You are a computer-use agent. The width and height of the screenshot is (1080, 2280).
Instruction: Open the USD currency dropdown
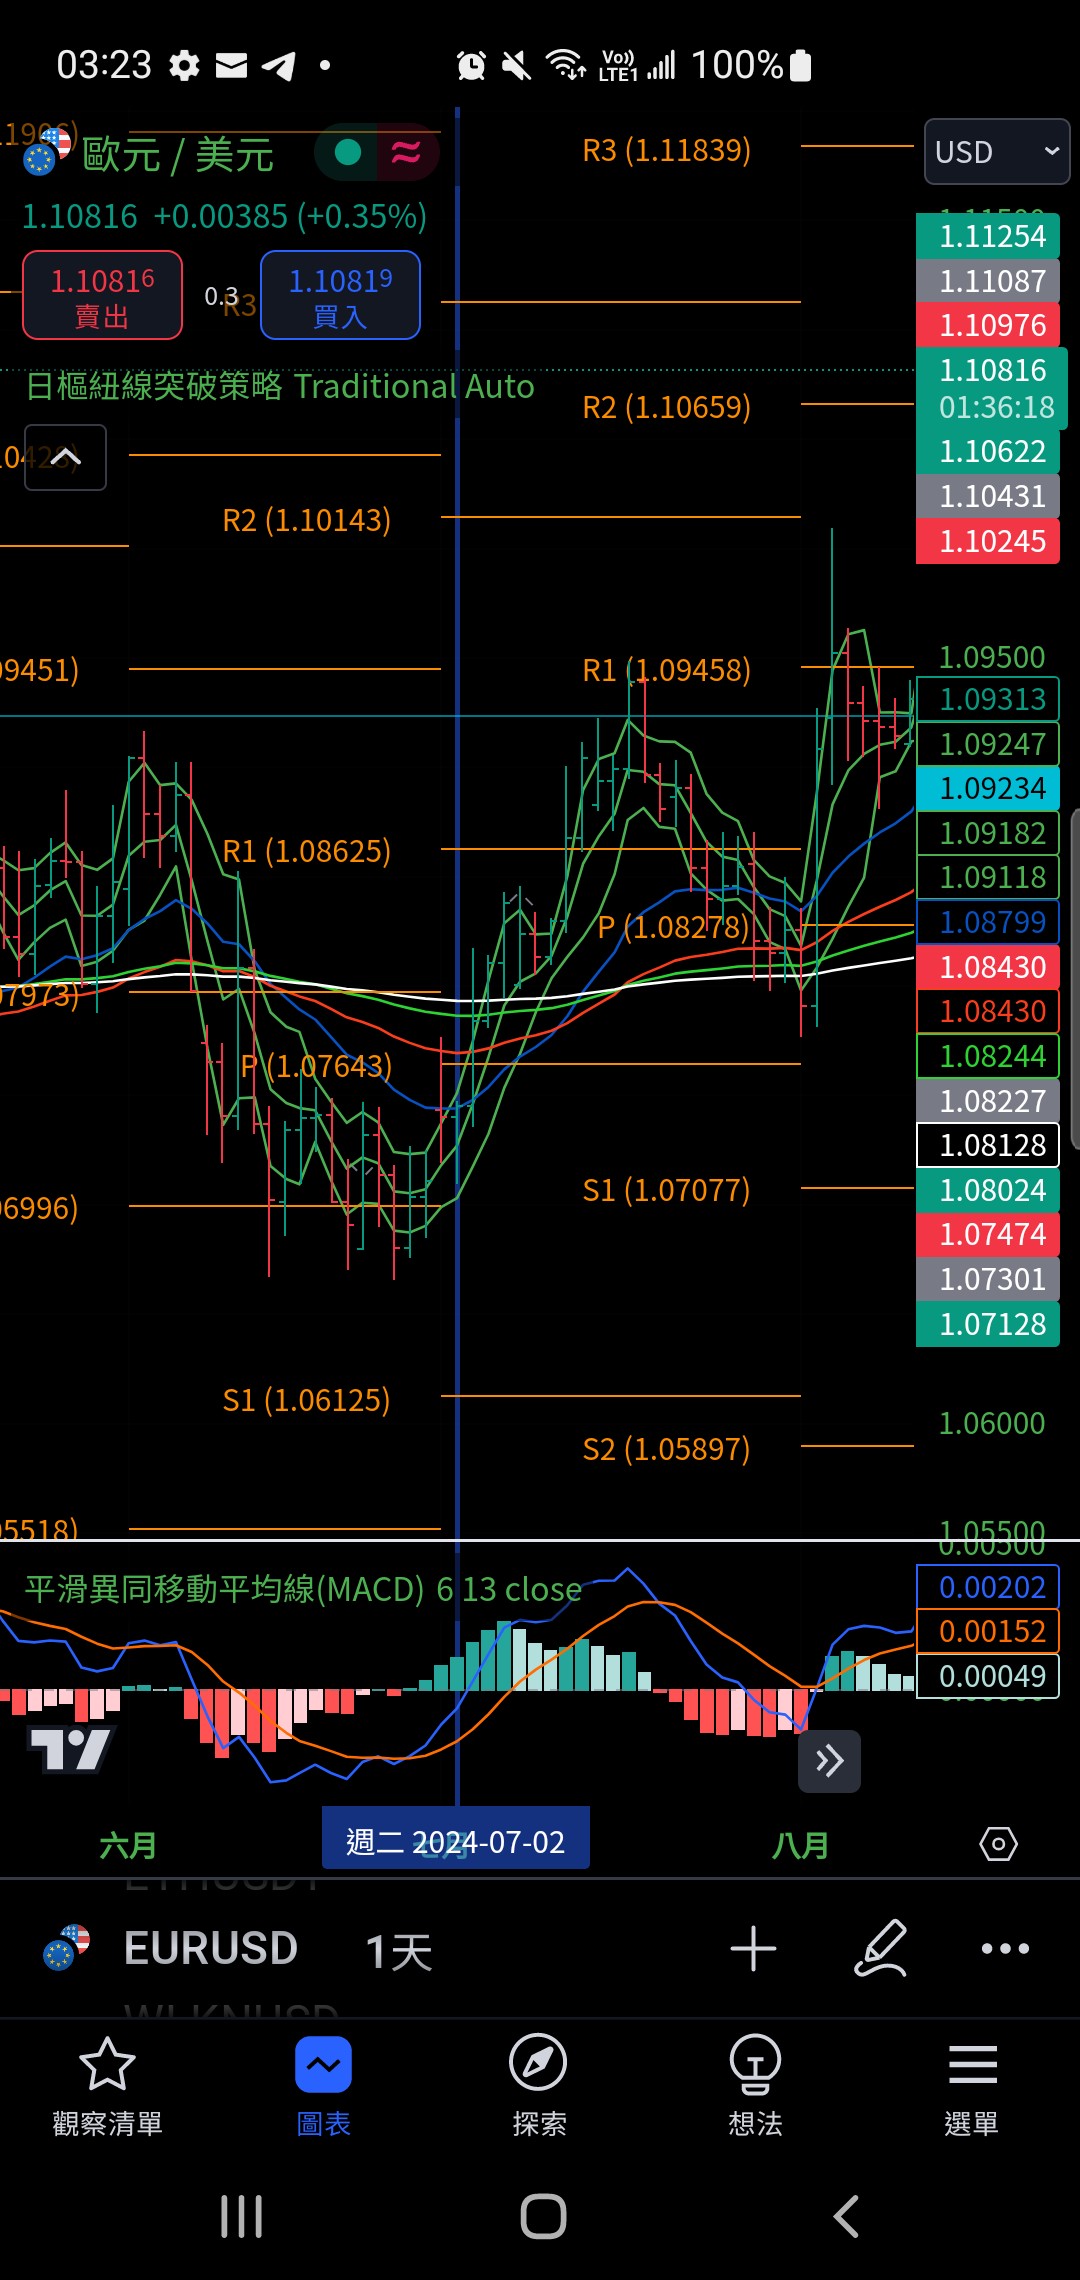tap(997, 152)
